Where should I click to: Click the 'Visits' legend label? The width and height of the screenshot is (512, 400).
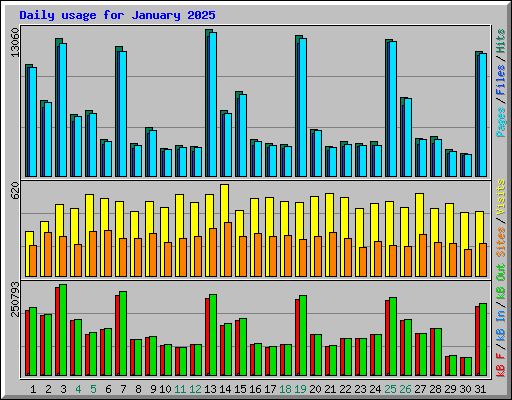[x=501, y=197]
